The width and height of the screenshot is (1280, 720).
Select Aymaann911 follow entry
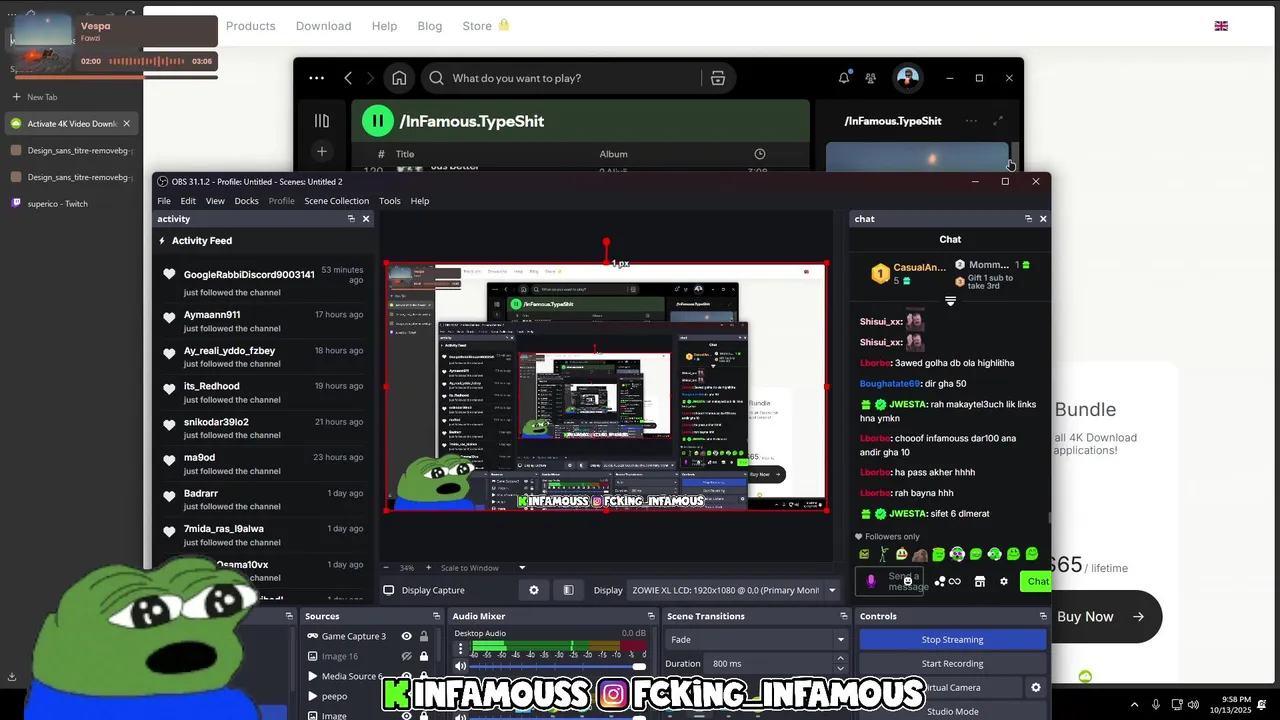264,321
